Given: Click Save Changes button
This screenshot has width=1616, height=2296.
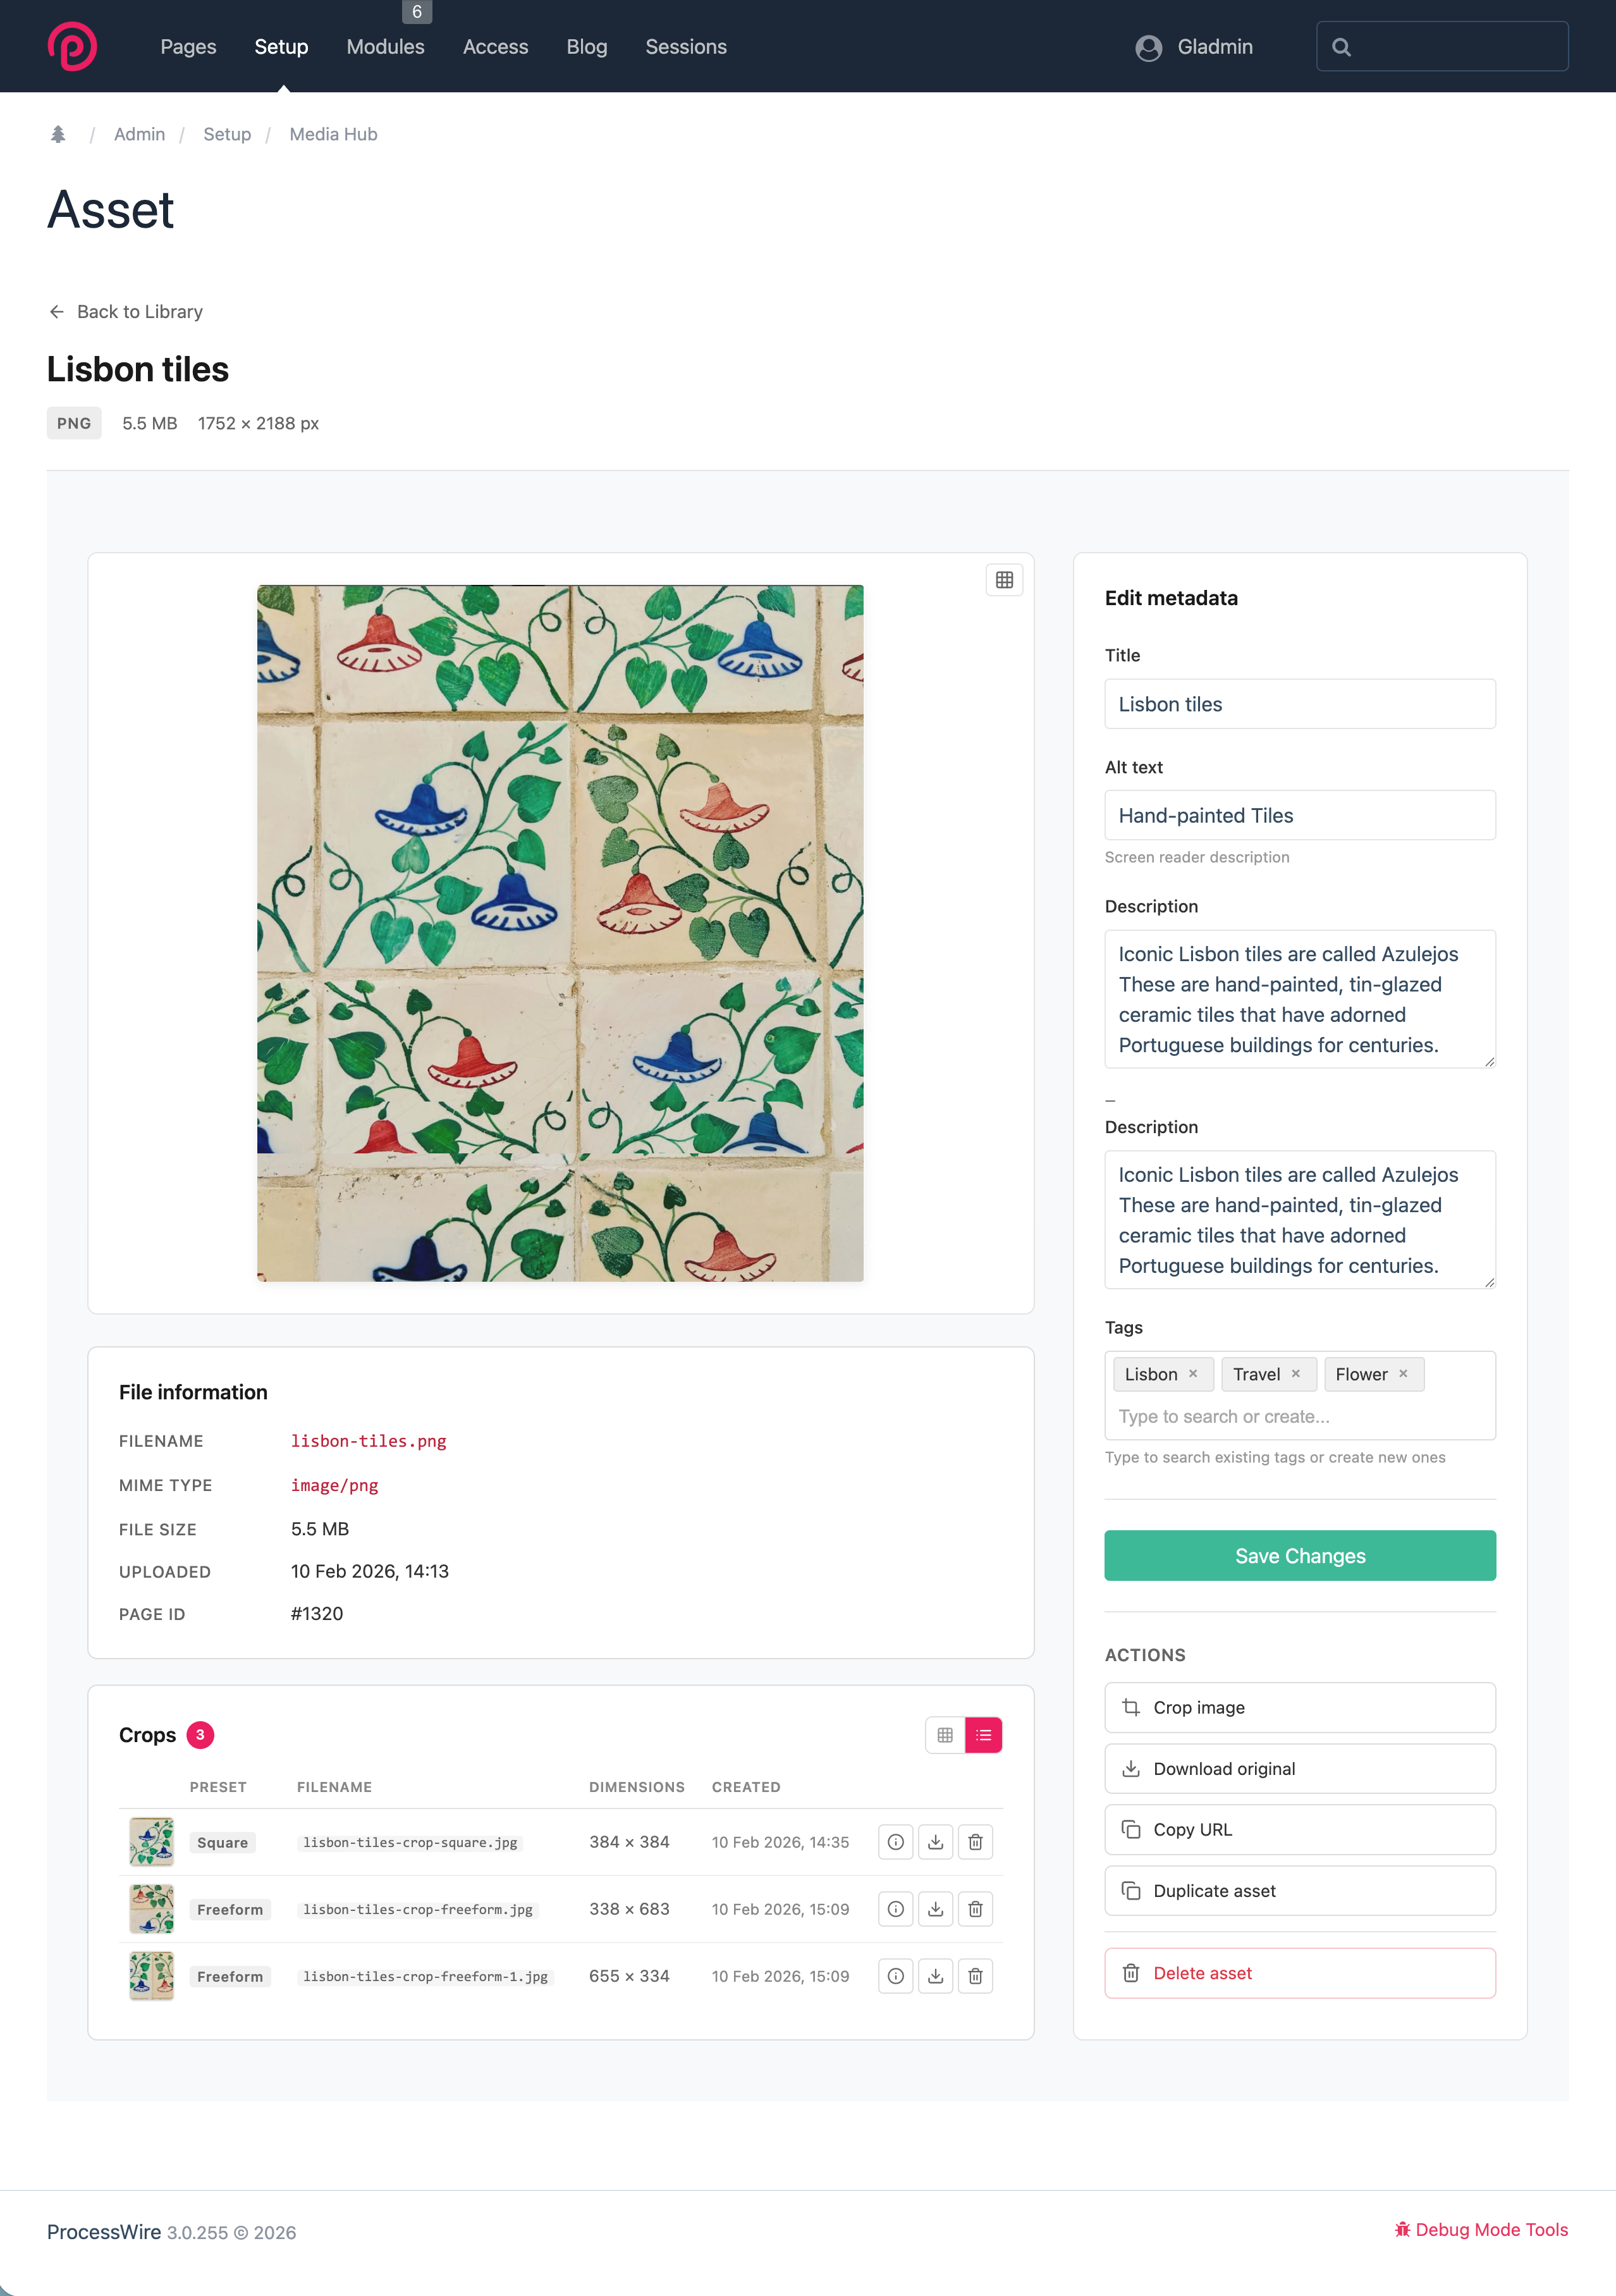Looking at the screenshot, I should pyautogui.click(x=1299, y=1556).
